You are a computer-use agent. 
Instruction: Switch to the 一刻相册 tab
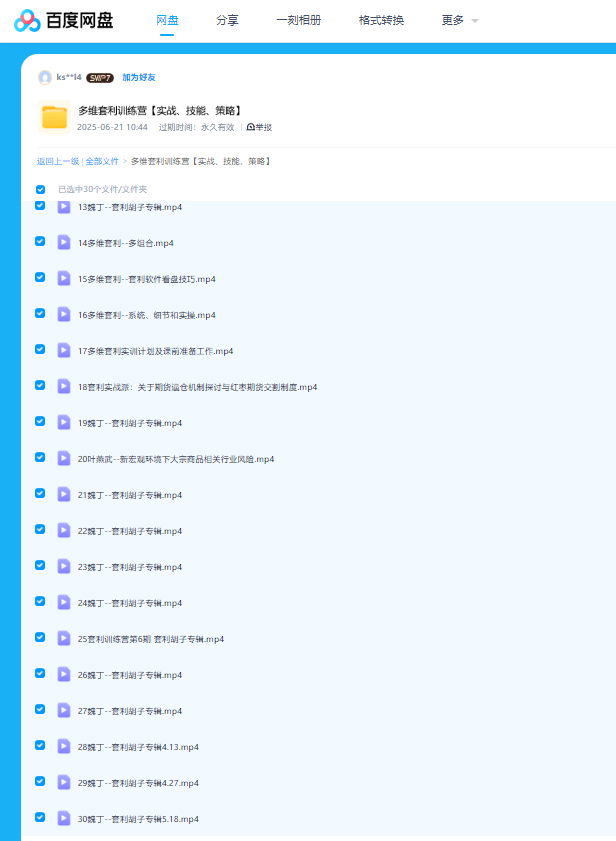298,20
